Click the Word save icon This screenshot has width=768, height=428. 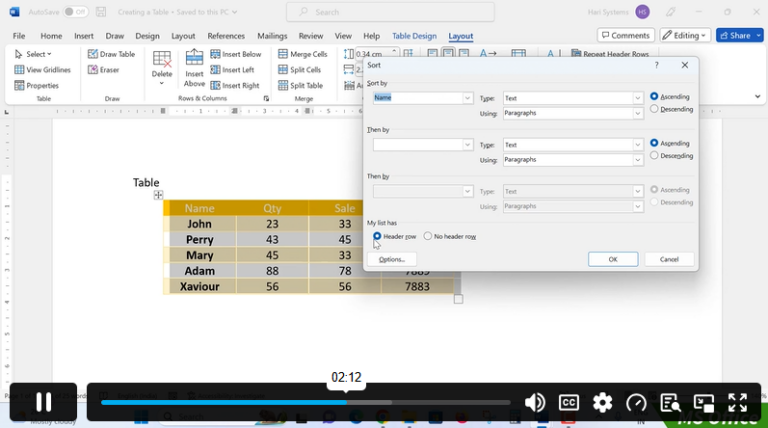click(101, 12)
